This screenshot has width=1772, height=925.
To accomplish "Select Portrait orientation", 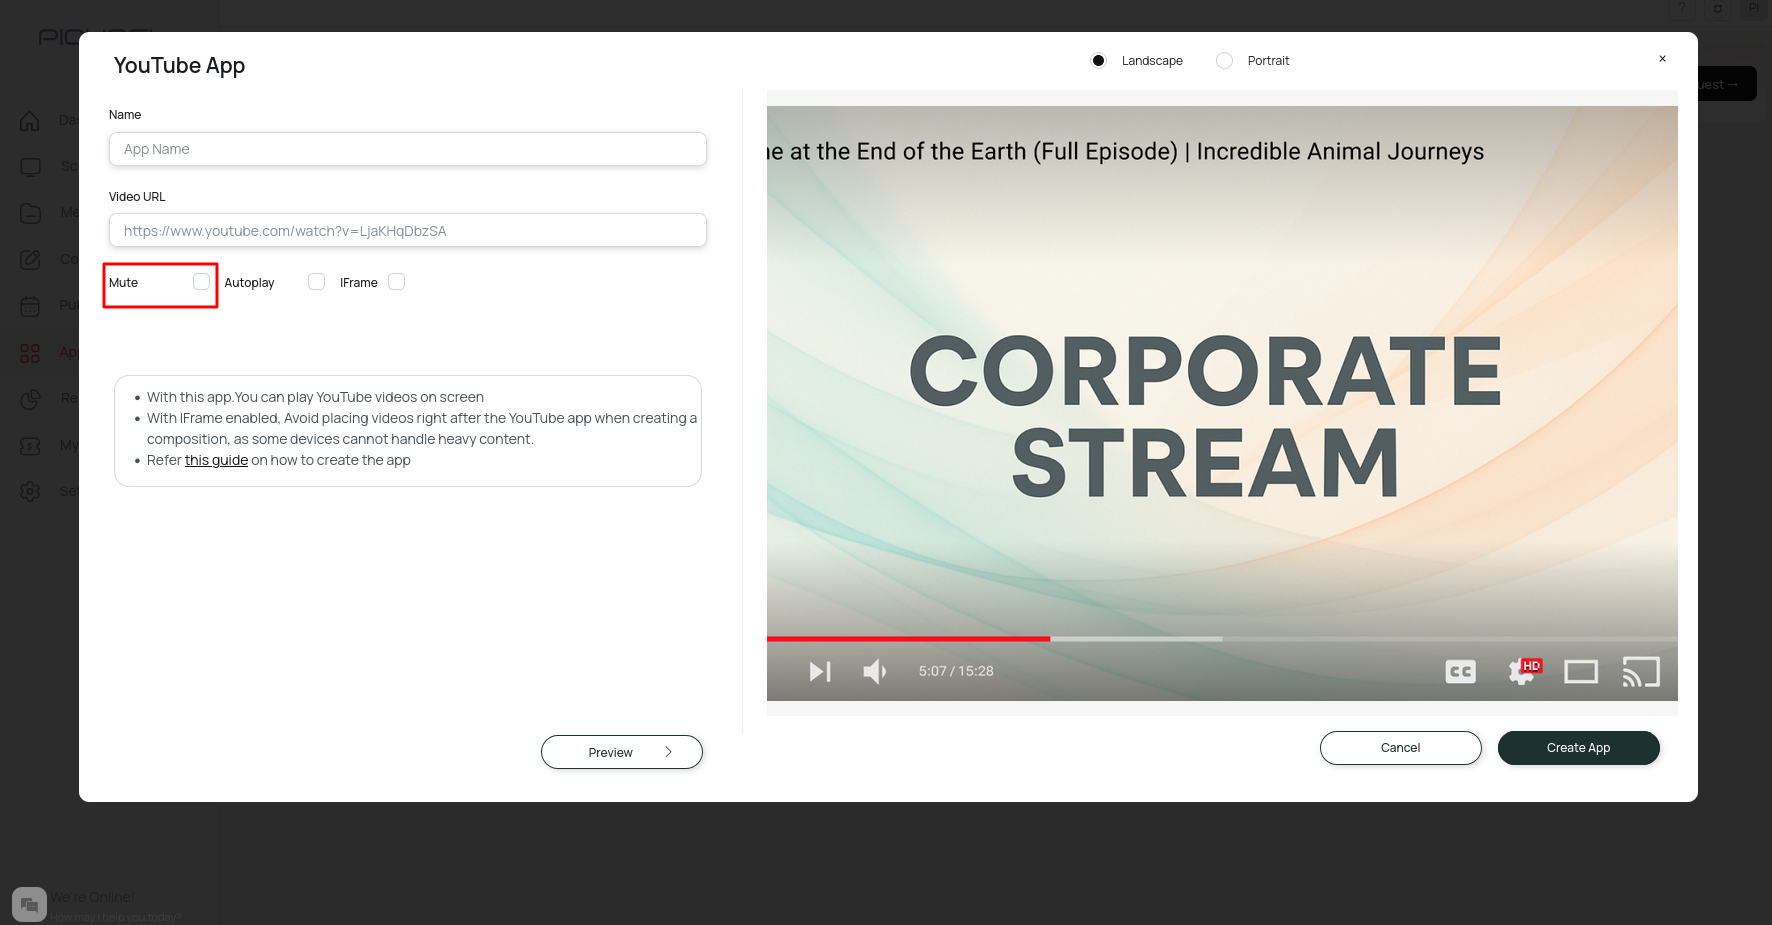I will (x=1224, y=60).
